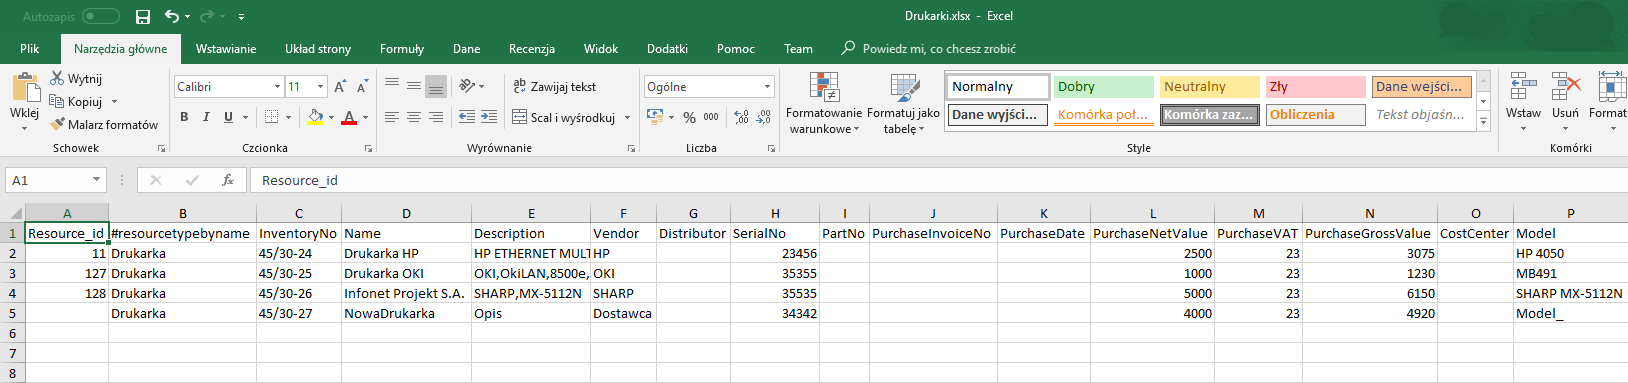Viewport: 1628px width, 383px height.
Task: Click Scal i wyśrodkuj button
Action: (x=564, y=117)
